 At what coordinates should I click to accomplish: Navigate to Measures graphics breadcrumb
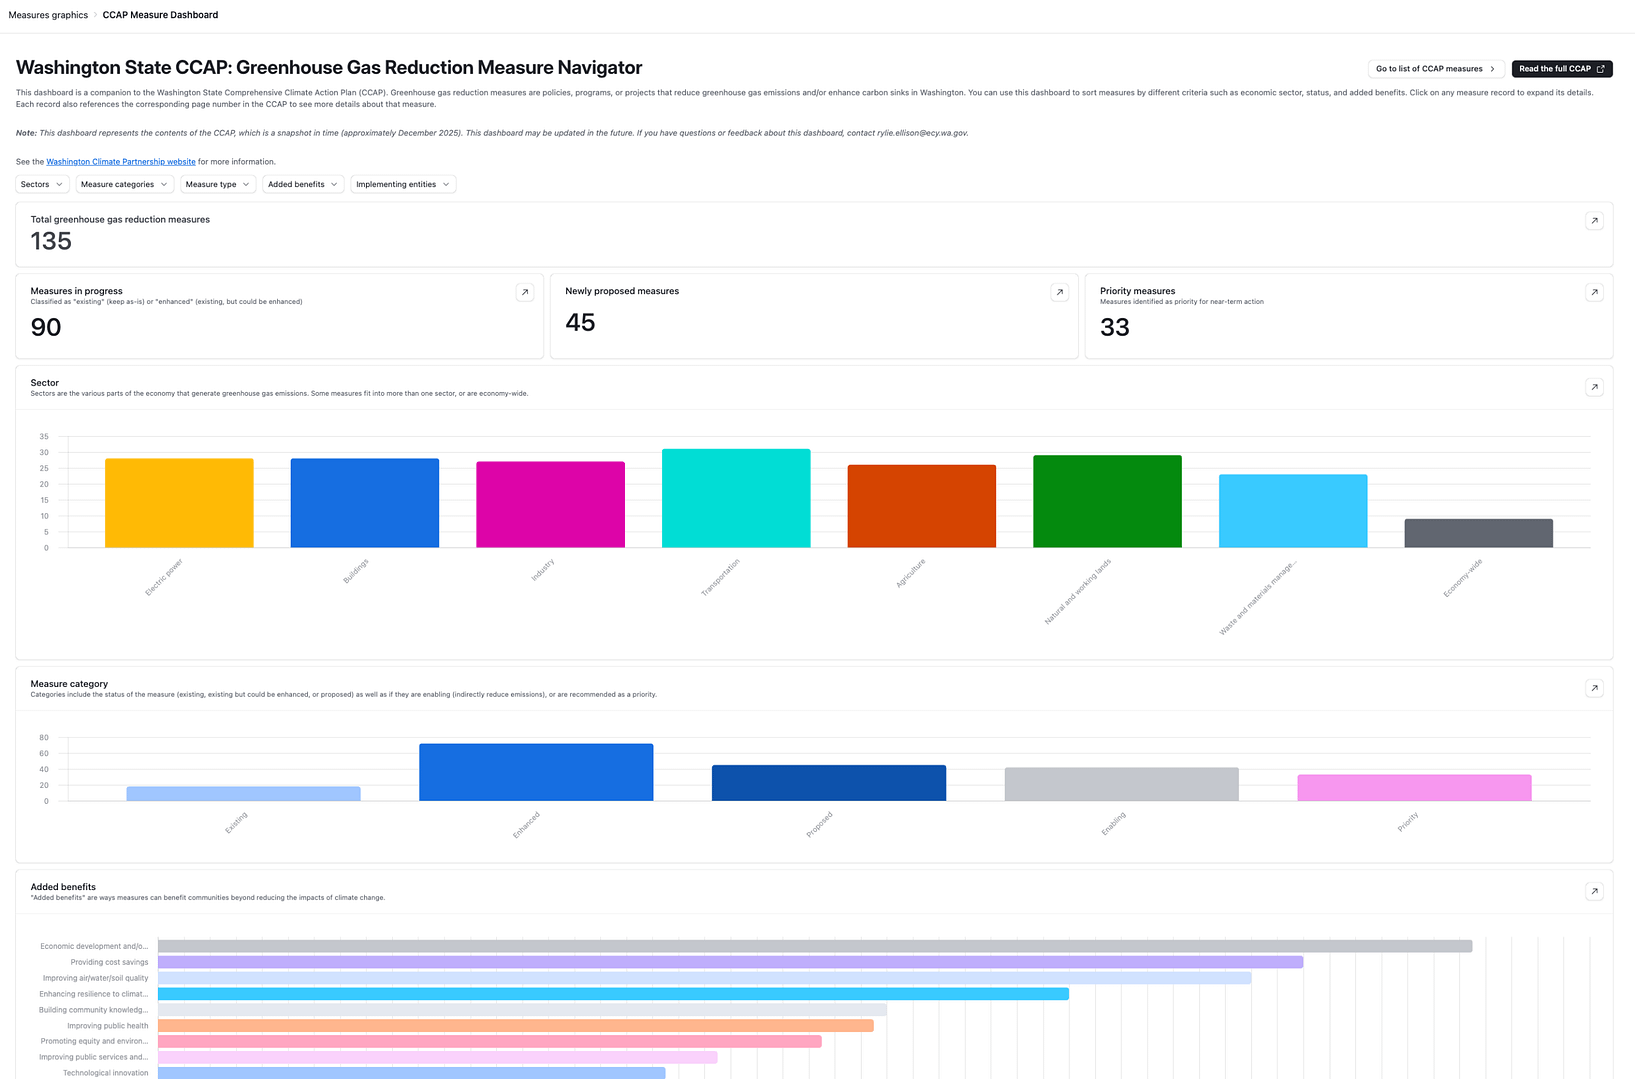(48, 15)
